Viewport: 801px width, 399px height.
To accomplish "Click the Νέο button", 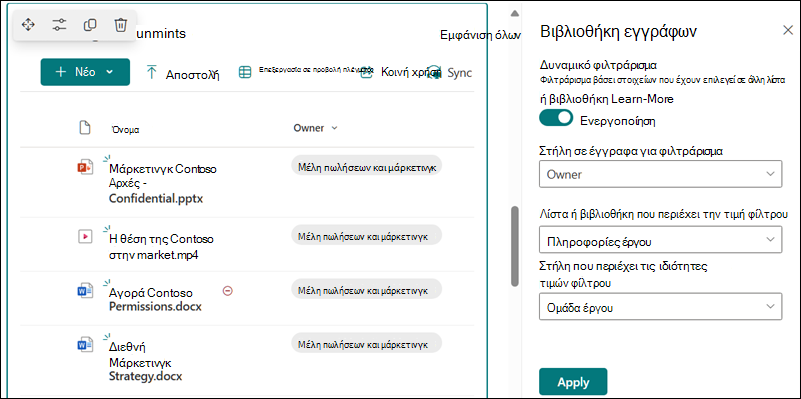I will (x=85, y=72).
